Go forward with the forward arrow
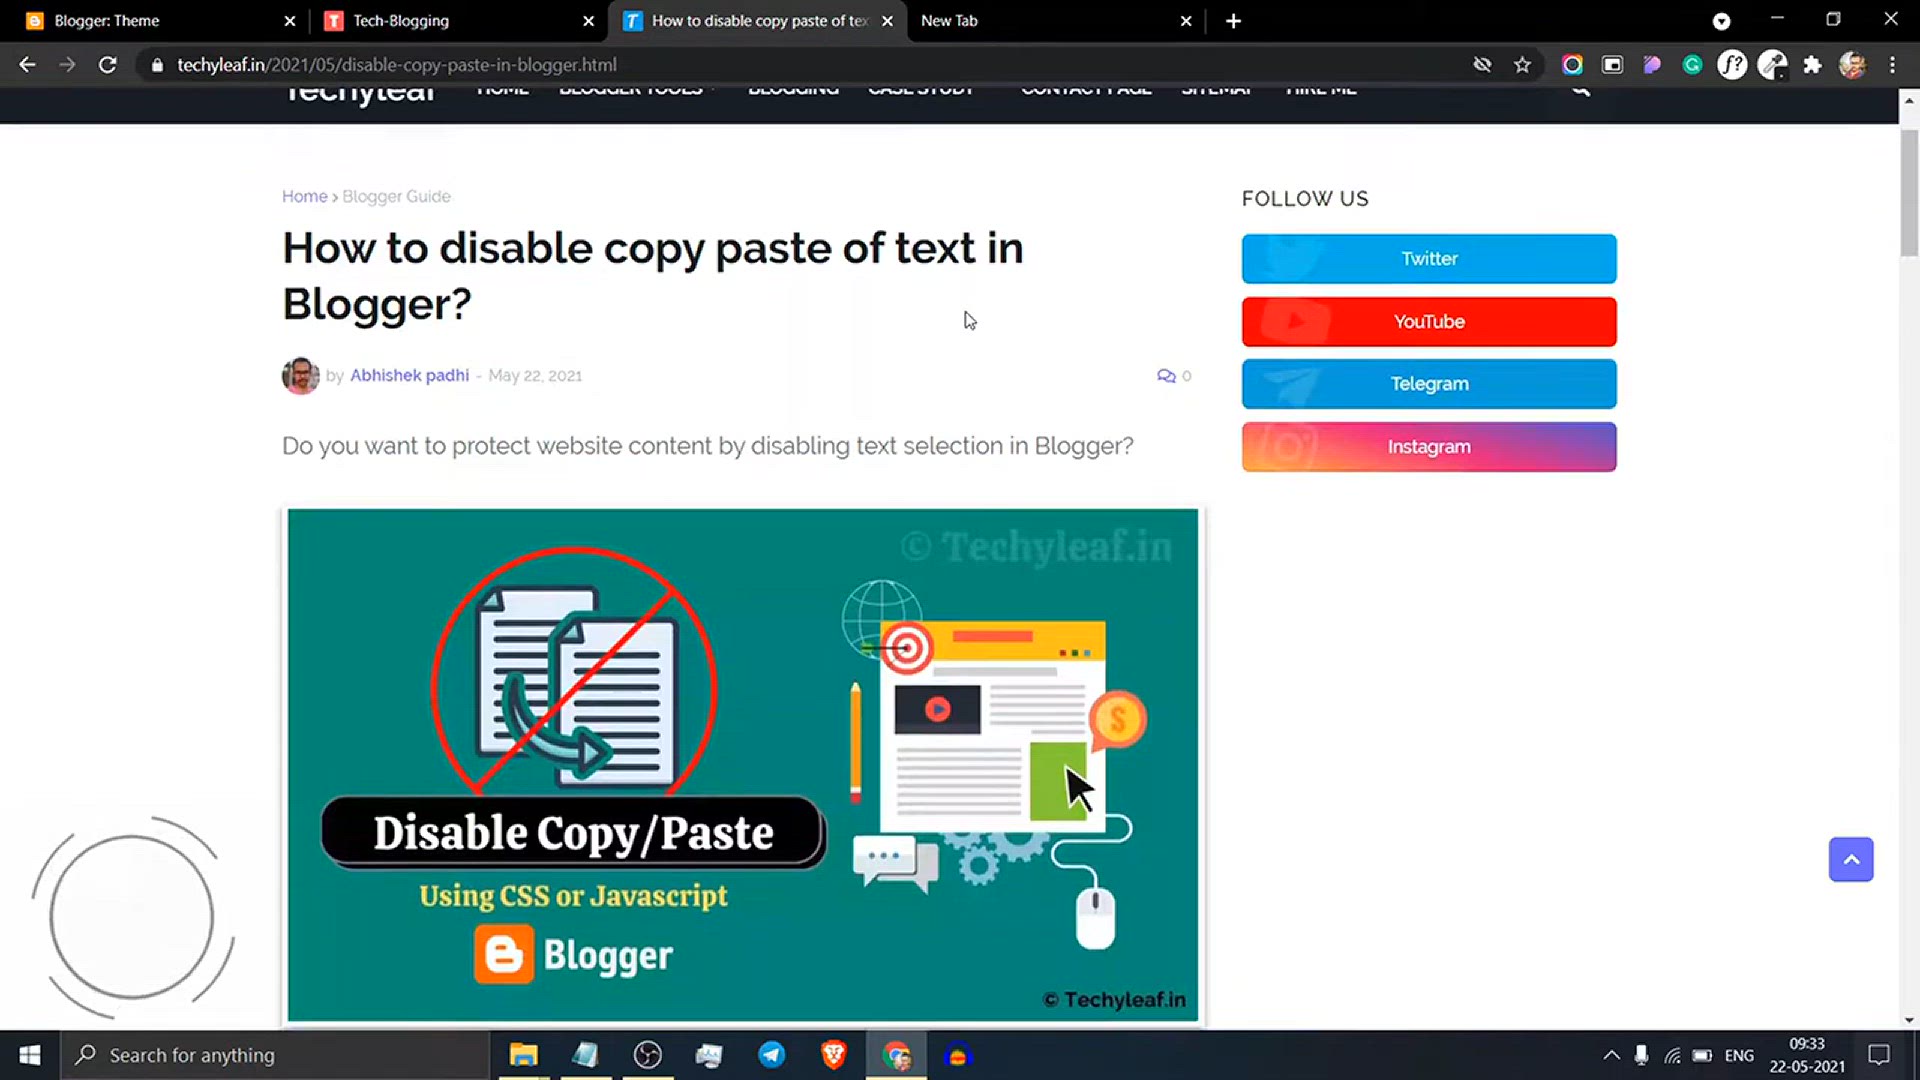1920x1080 pixels. 67,65
